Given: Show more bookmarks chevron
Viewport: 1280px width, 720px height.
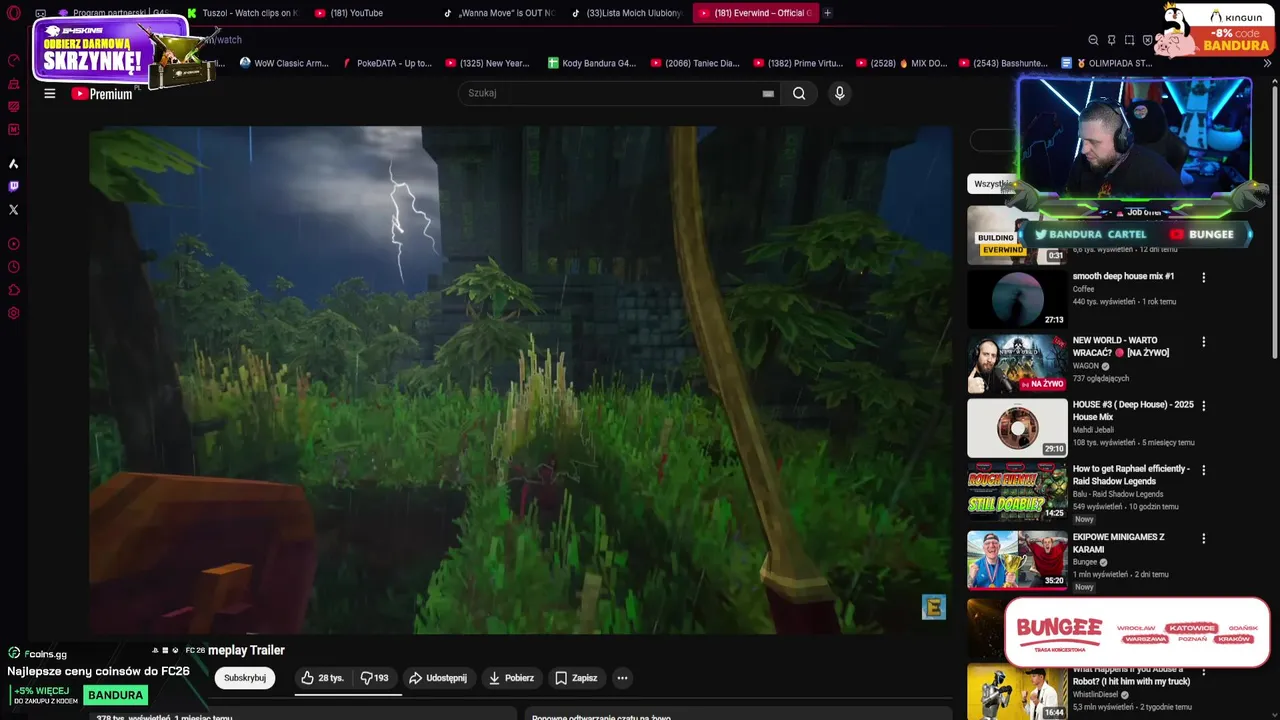Looking at the screenshot, I should pyautogui.click(x=1267, y=63).
